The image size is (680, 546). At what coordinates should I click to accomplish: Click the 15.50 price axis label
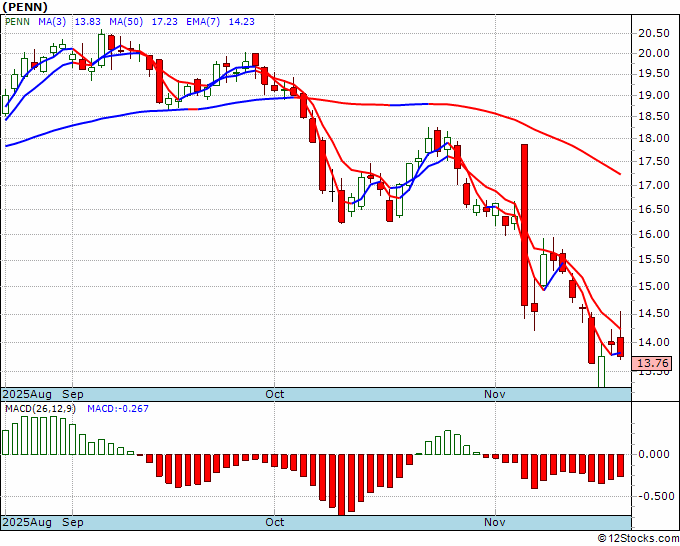click(654, 260)
